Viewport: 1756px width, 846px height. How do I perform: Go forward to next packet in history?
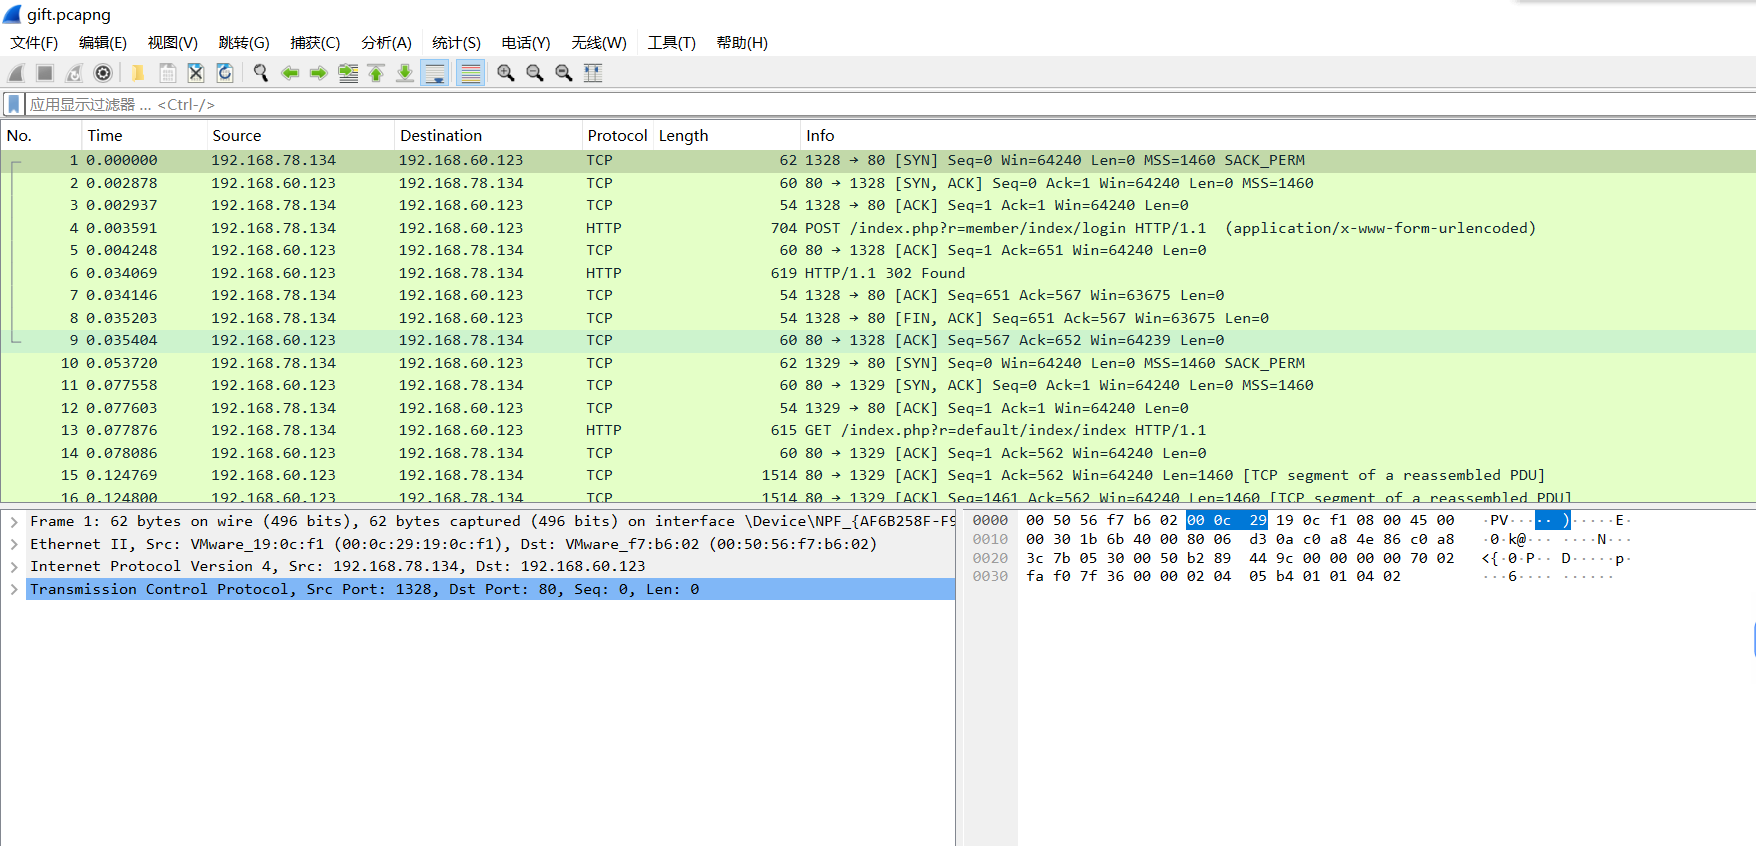[x=319, y=73]
